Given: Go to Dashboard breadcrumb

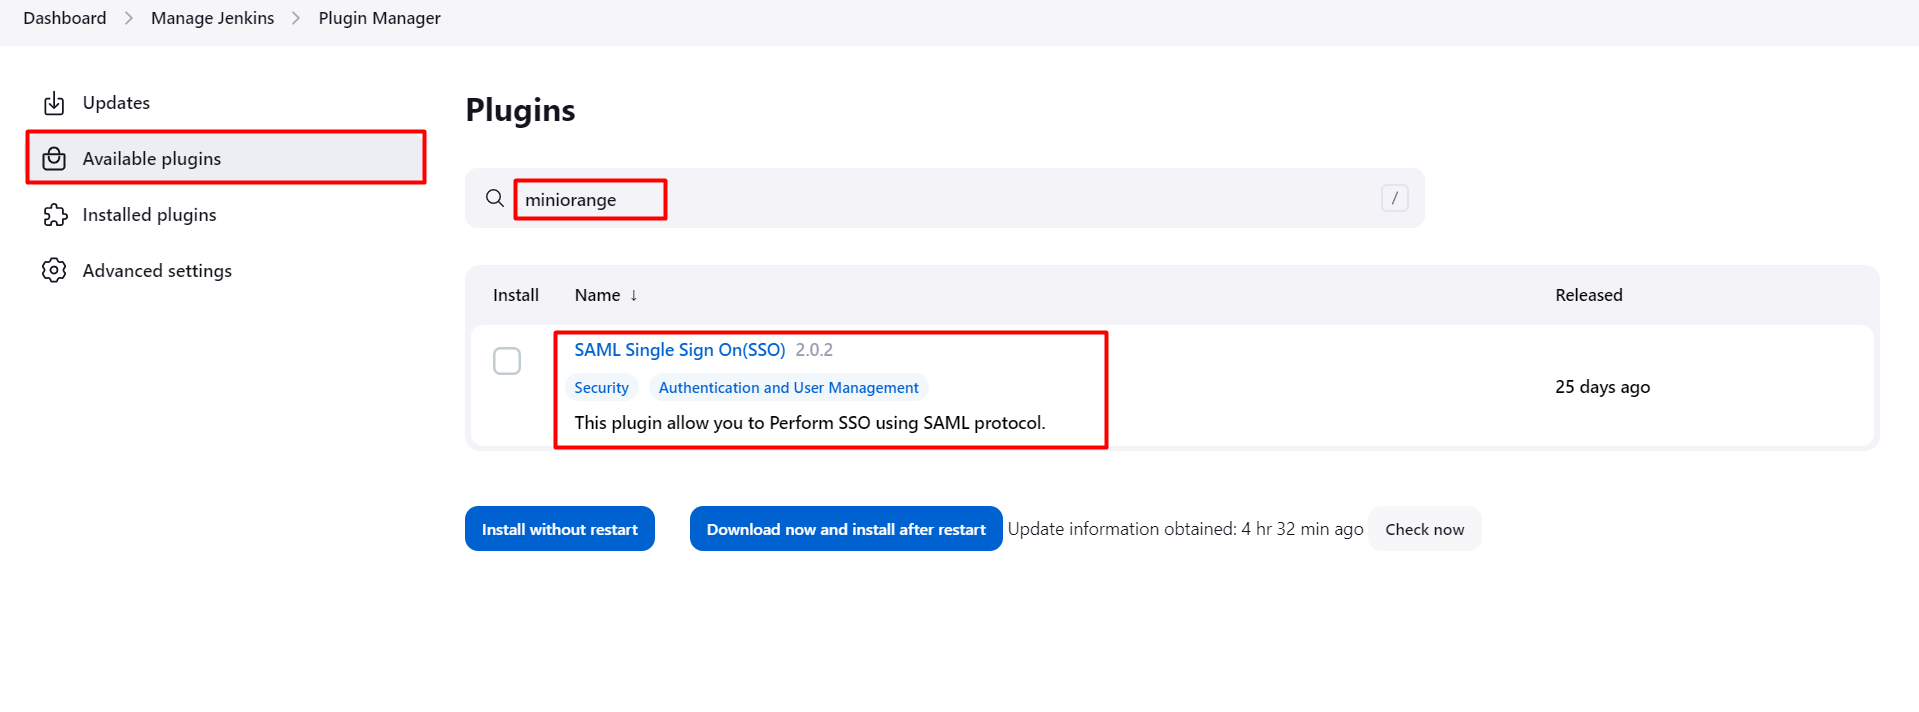Looking at the screenshot, I should (x=65, y=18).
